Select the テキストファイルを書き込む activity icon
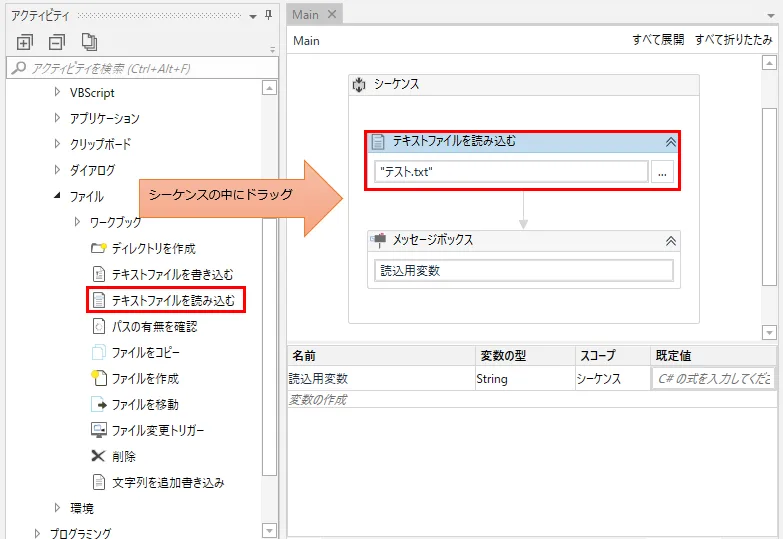 point(99,274)
